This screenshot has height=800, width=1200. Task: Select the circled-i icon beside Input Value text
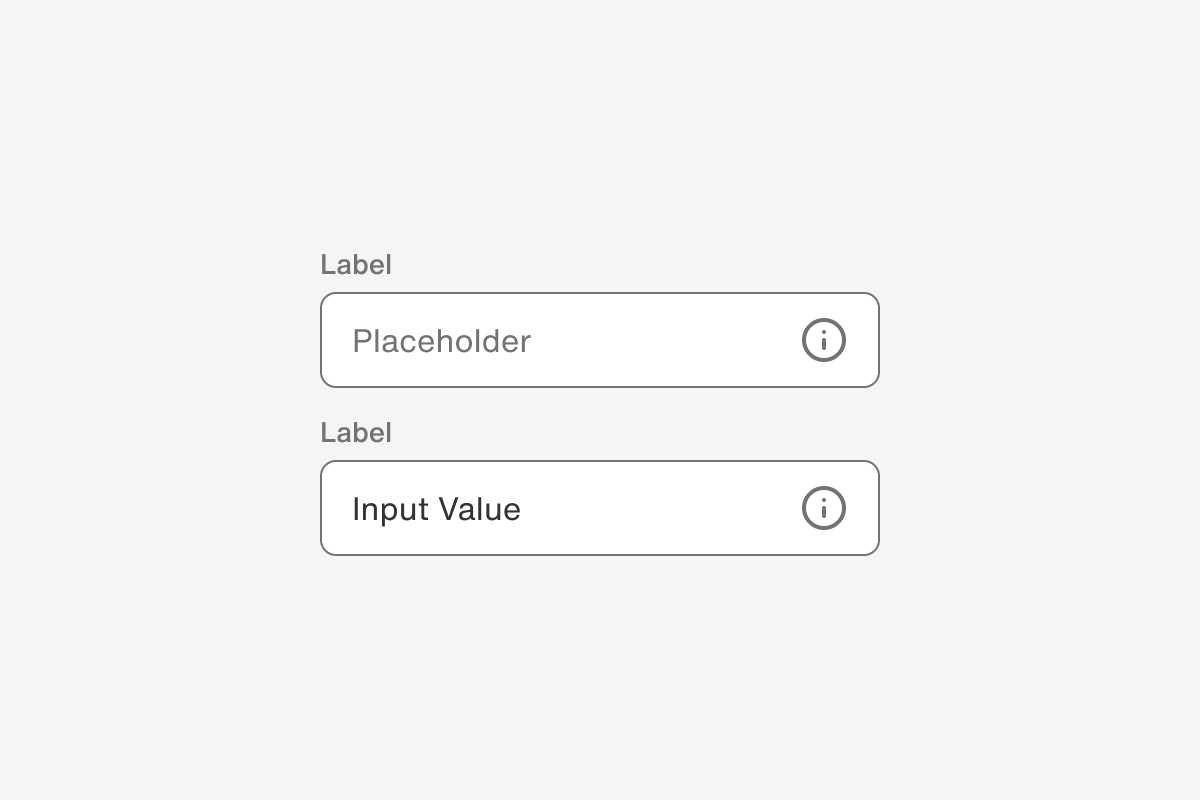click(x=823, y=508)
